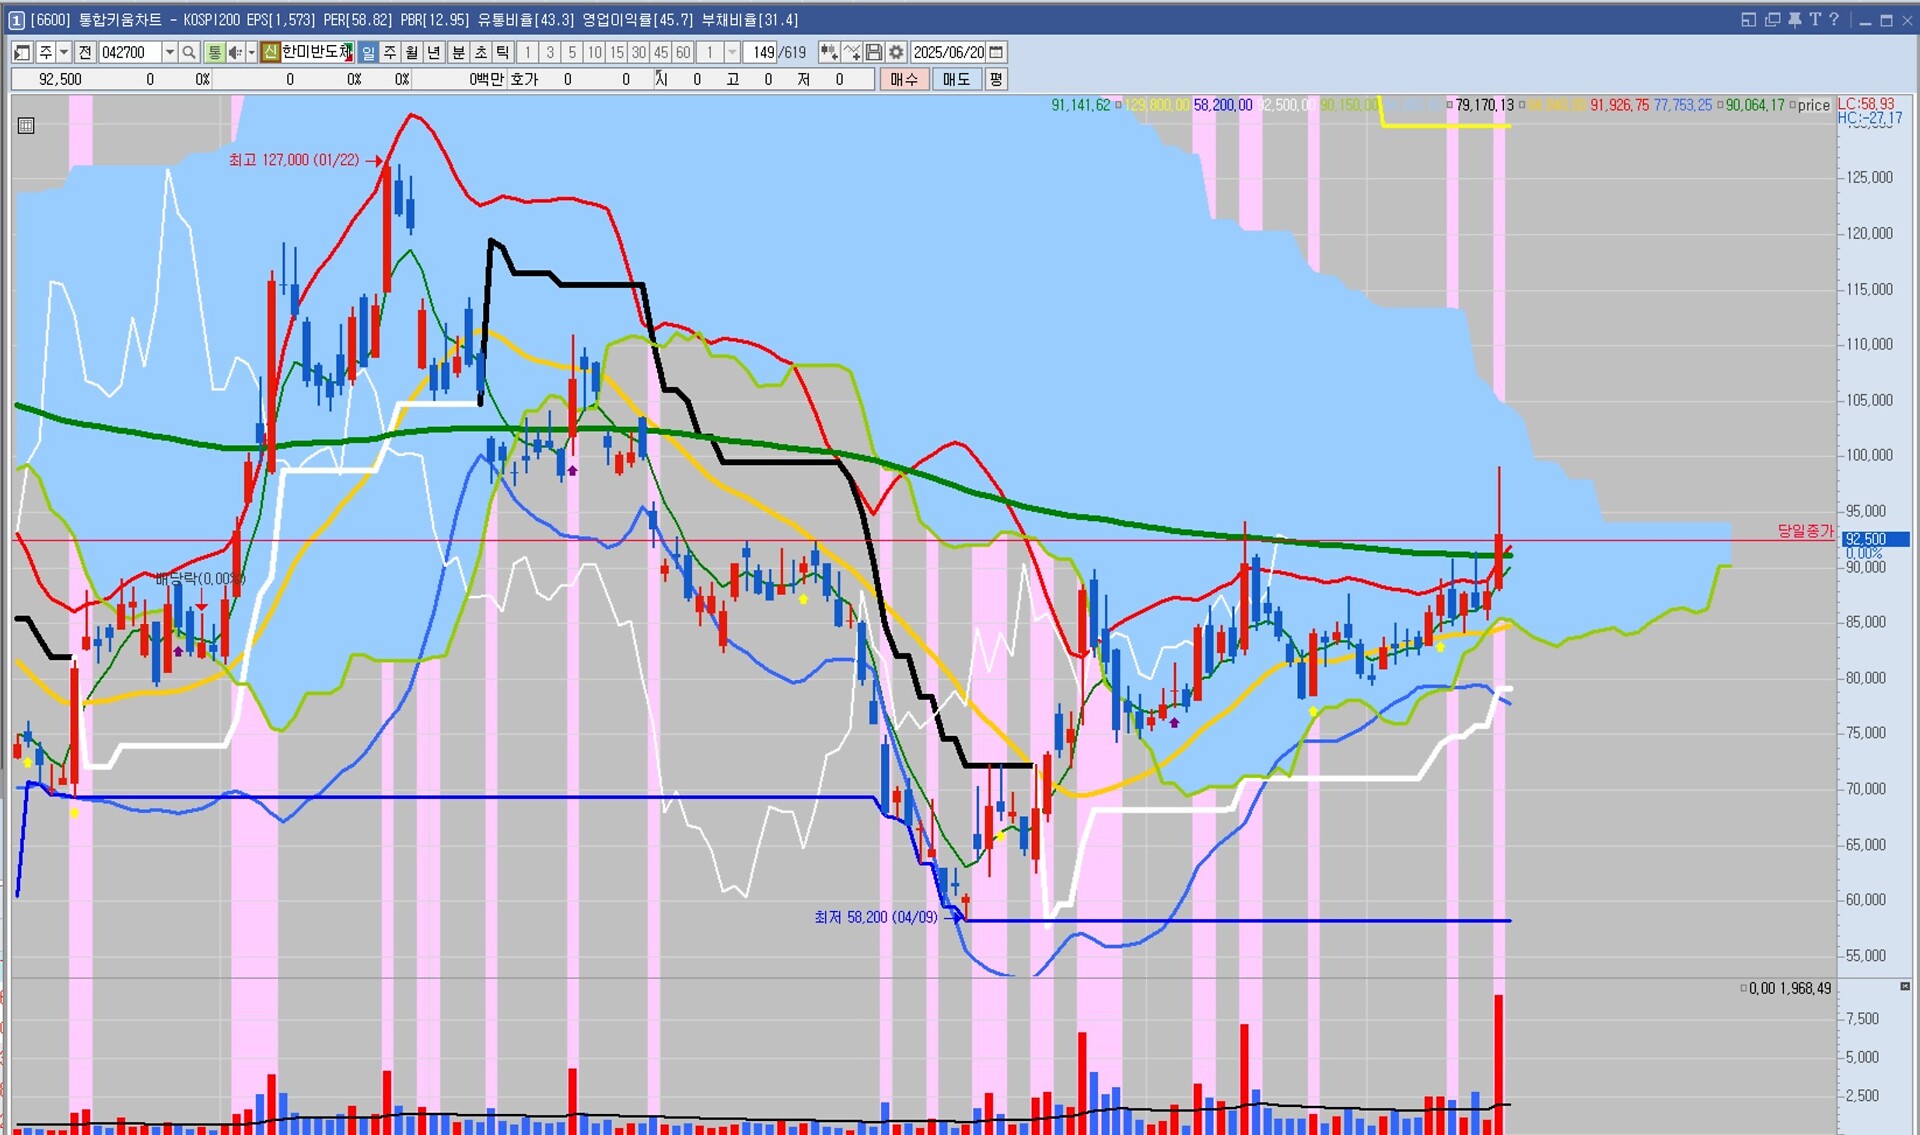Open the date calendar picker icon
The width and height of the screenshot is (1920, 1135).
[996, 52]
